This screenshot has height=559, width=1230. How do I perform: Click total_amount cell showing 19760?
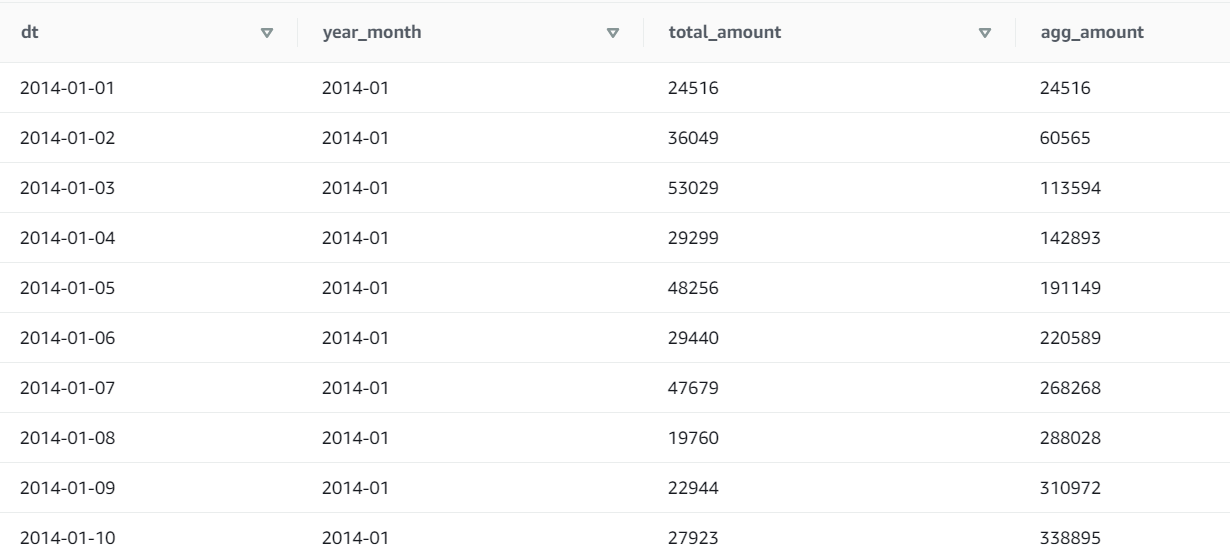pyautogui.click(x=693, y=438)
